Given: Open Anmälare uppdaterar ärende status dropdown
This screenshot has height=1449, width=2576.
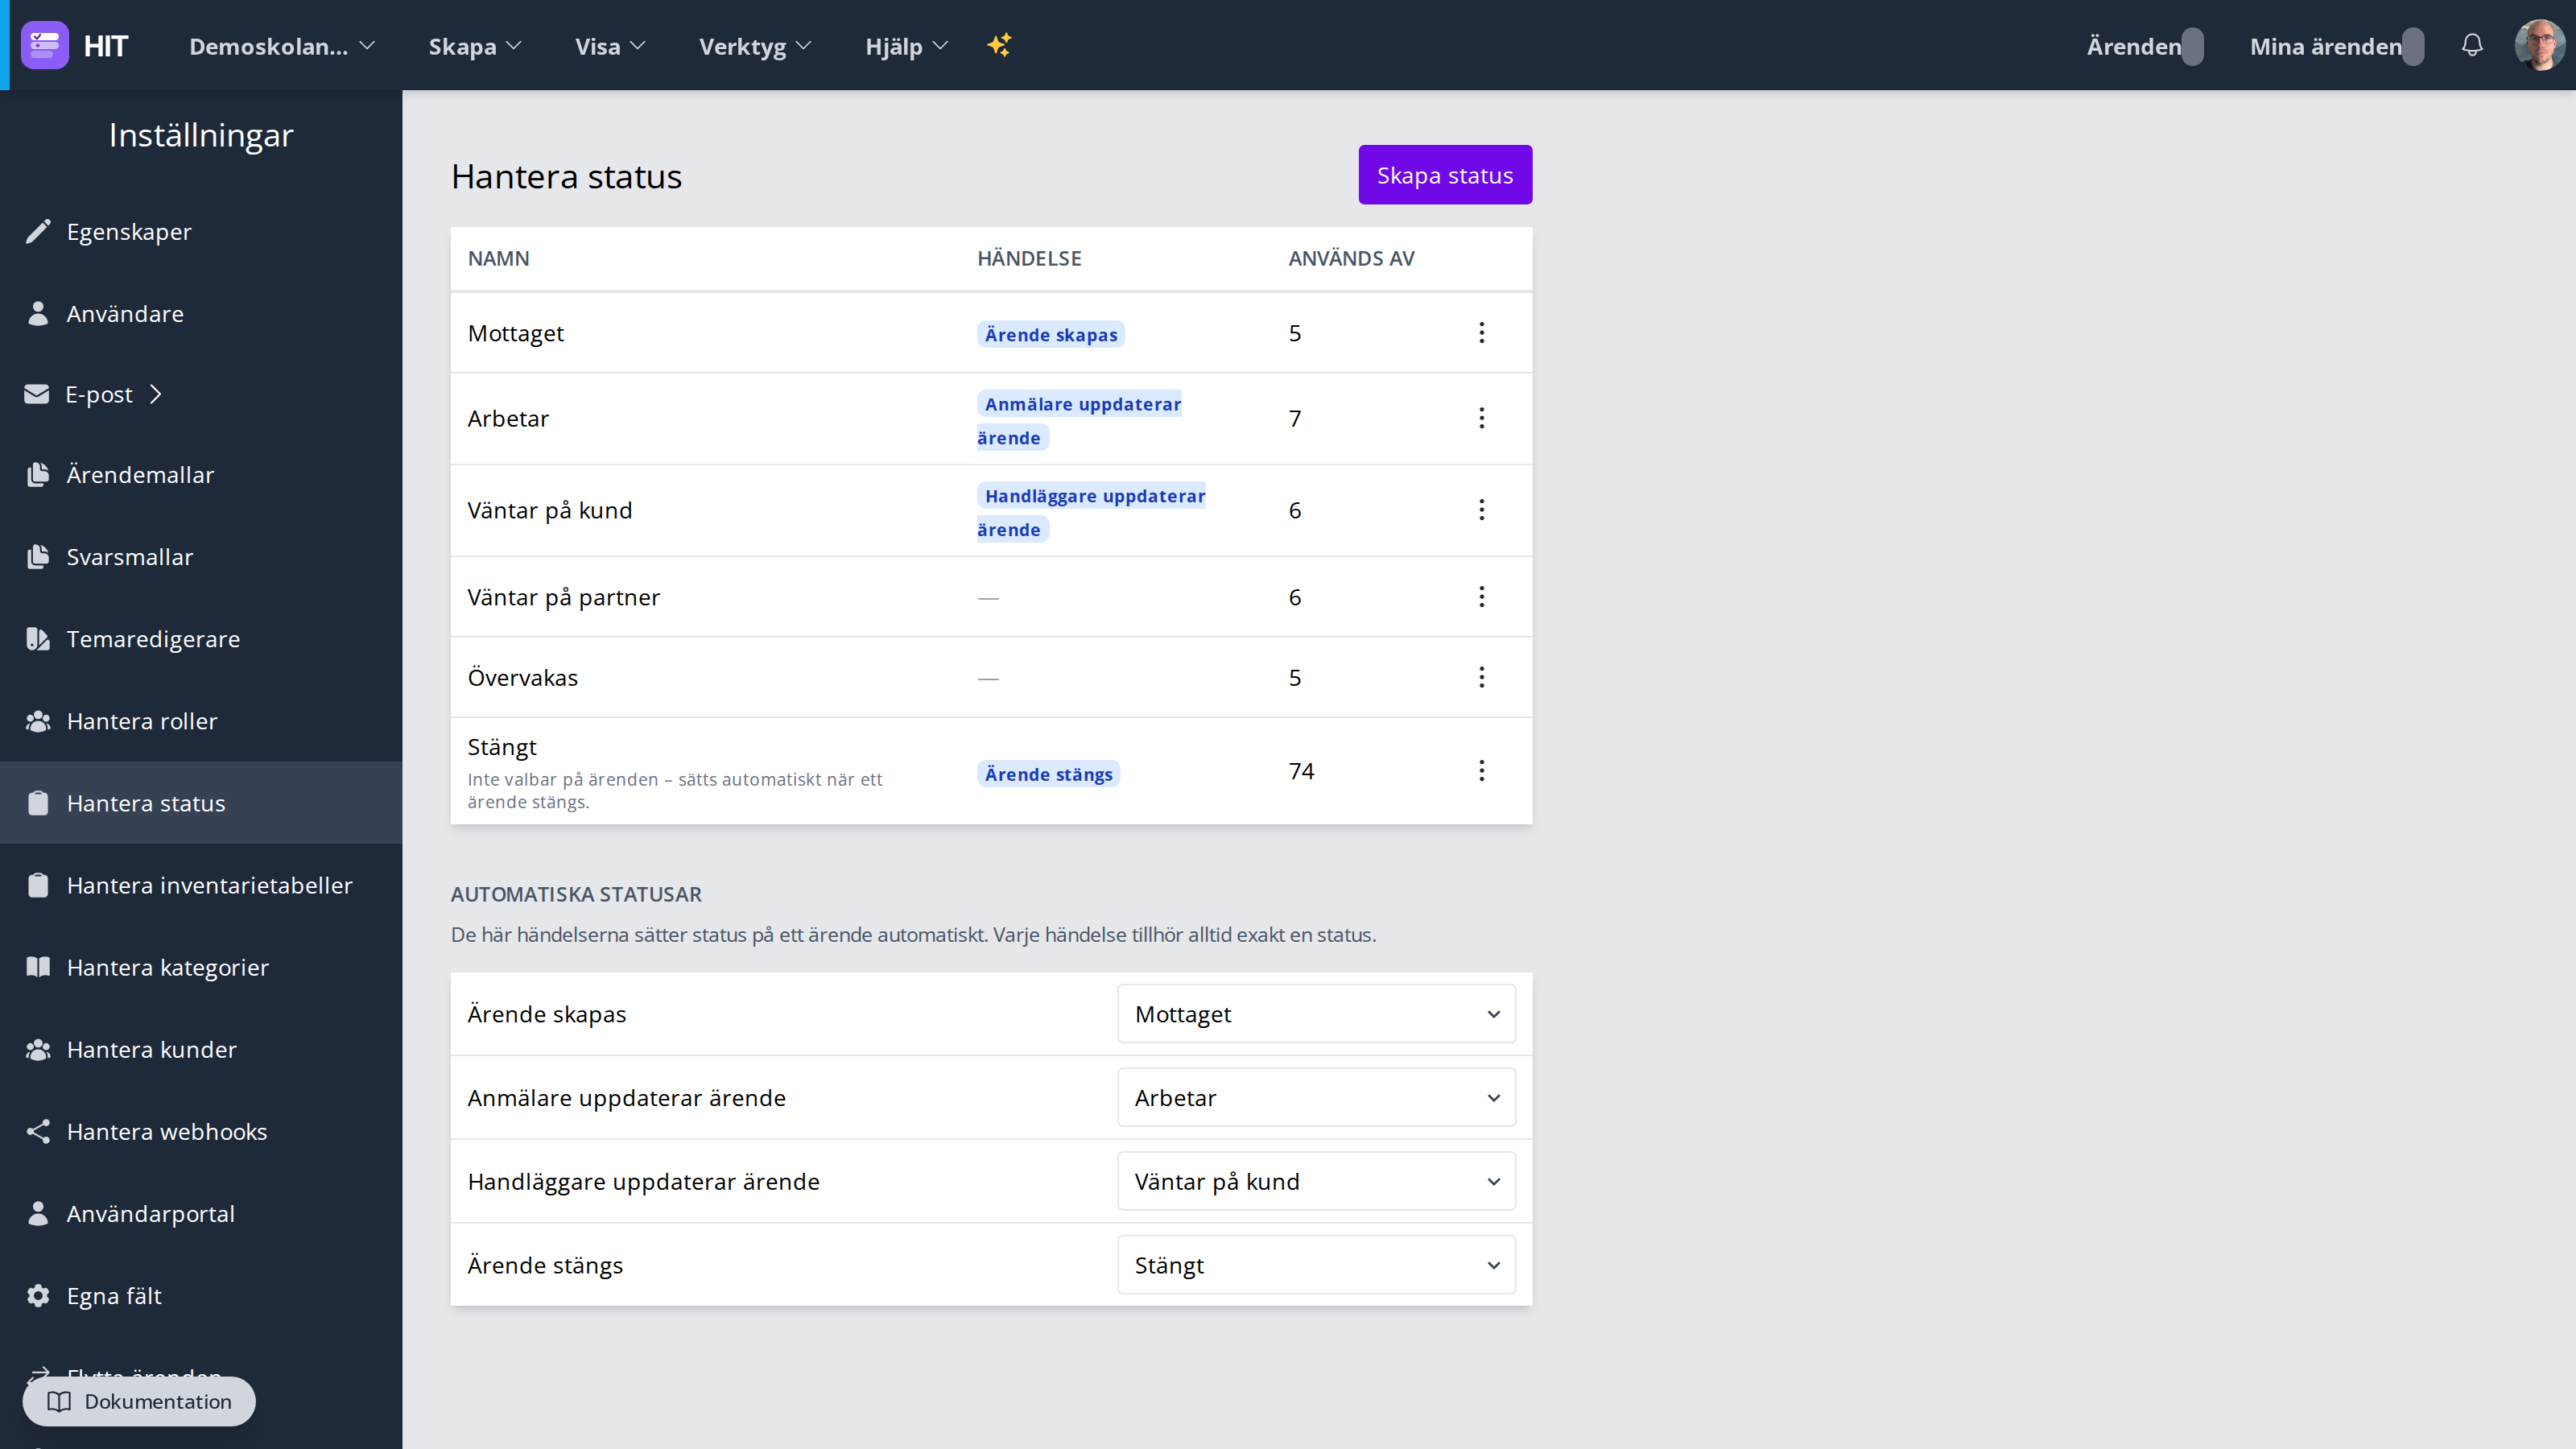Looking at the screenshot, I should point(1316,1097).
